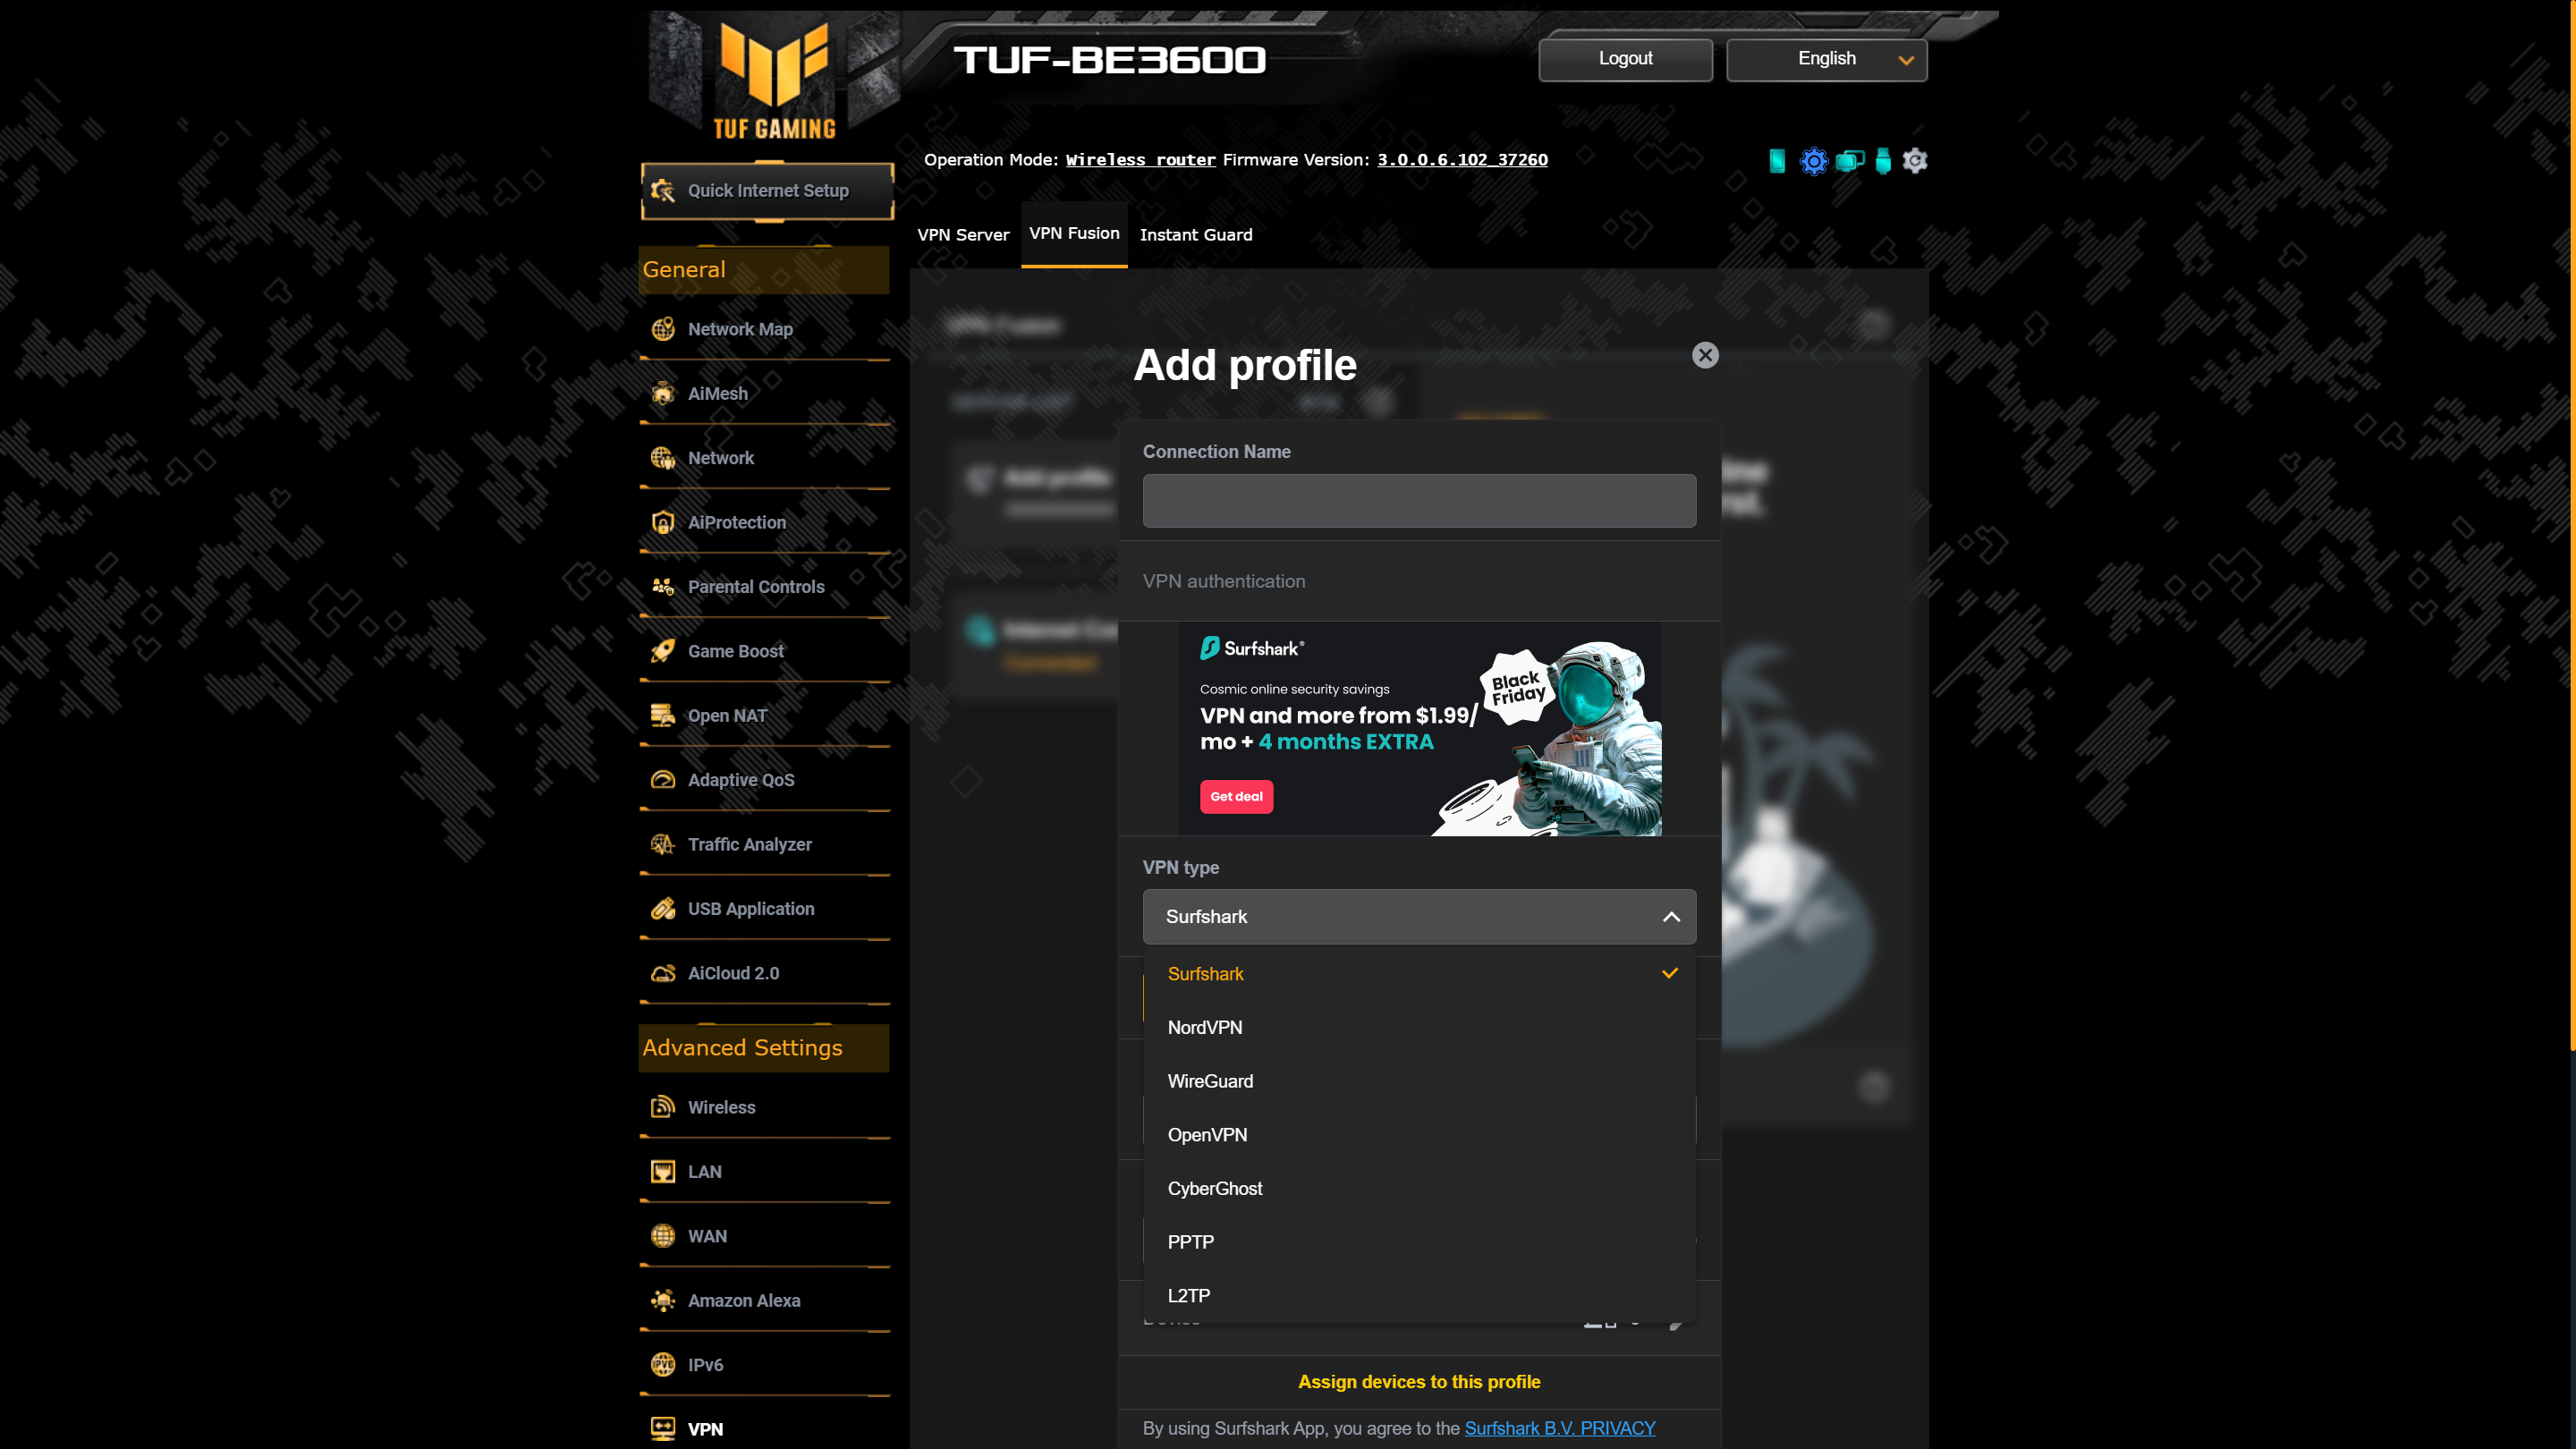Click the Adaptive QoS icon
Image resolution: width=2576 pixels, height=1449 pixels.
tap(664, 778)
